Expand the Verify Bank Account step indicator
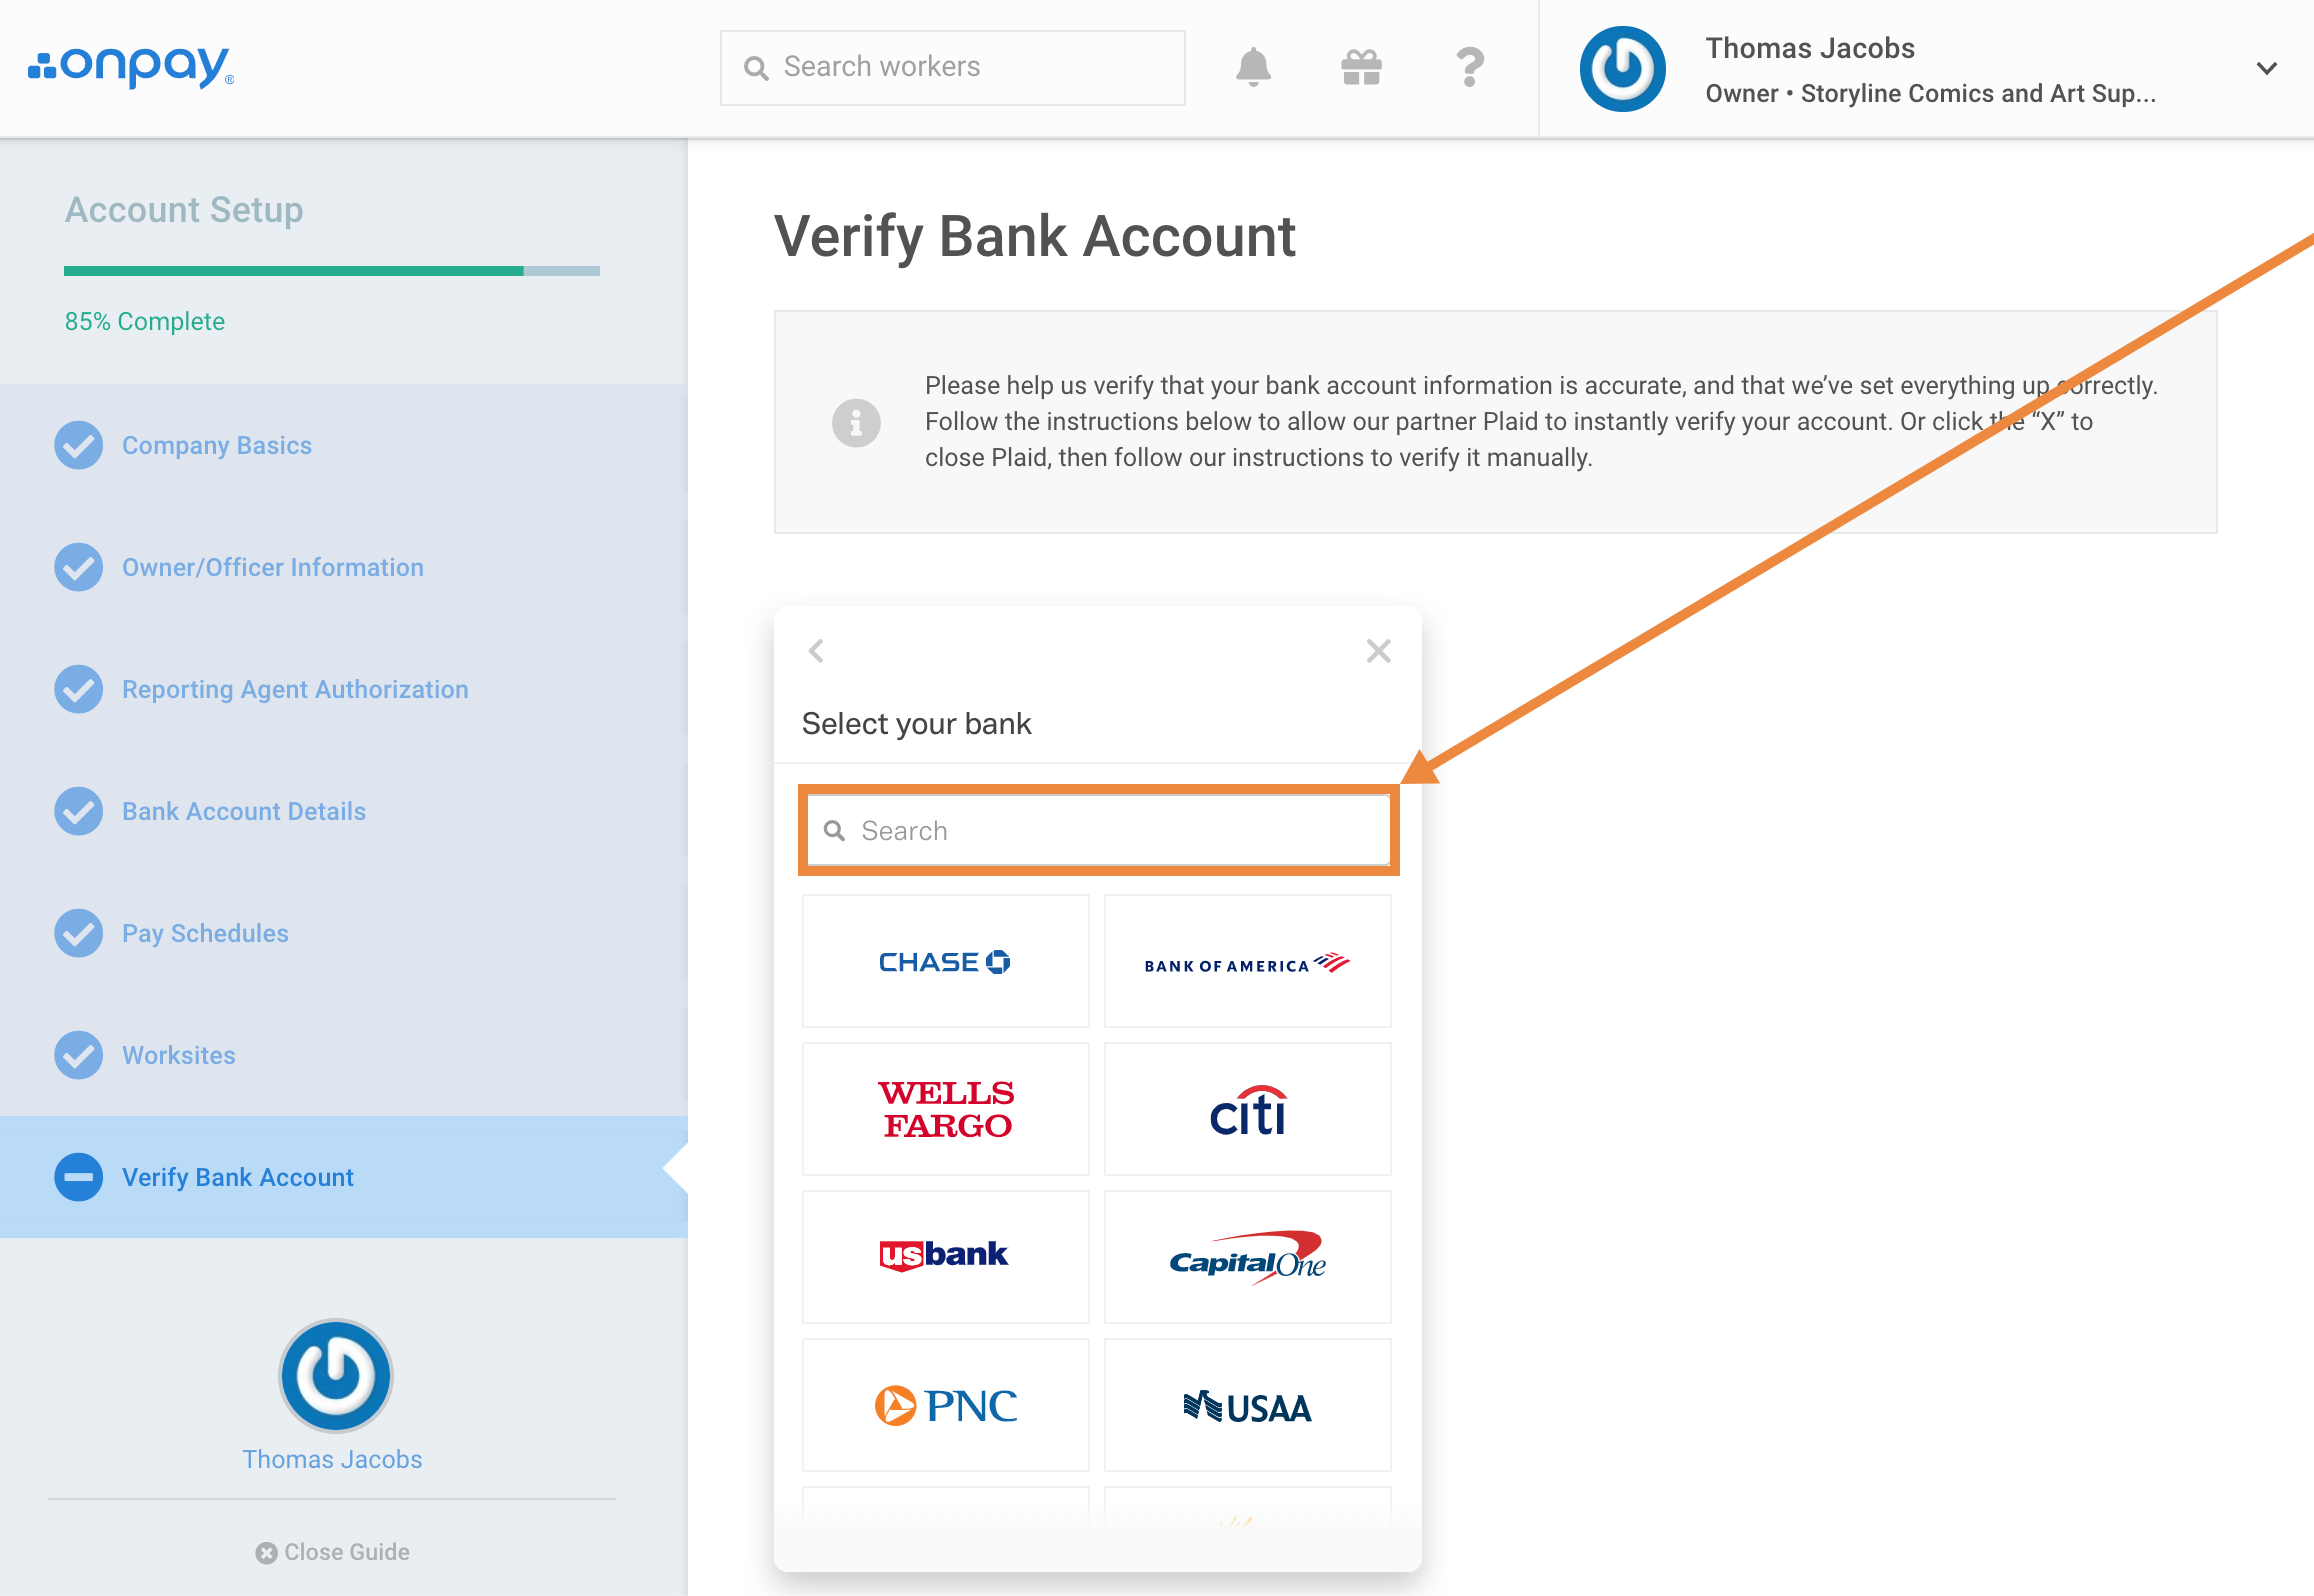 point(79,1176)
